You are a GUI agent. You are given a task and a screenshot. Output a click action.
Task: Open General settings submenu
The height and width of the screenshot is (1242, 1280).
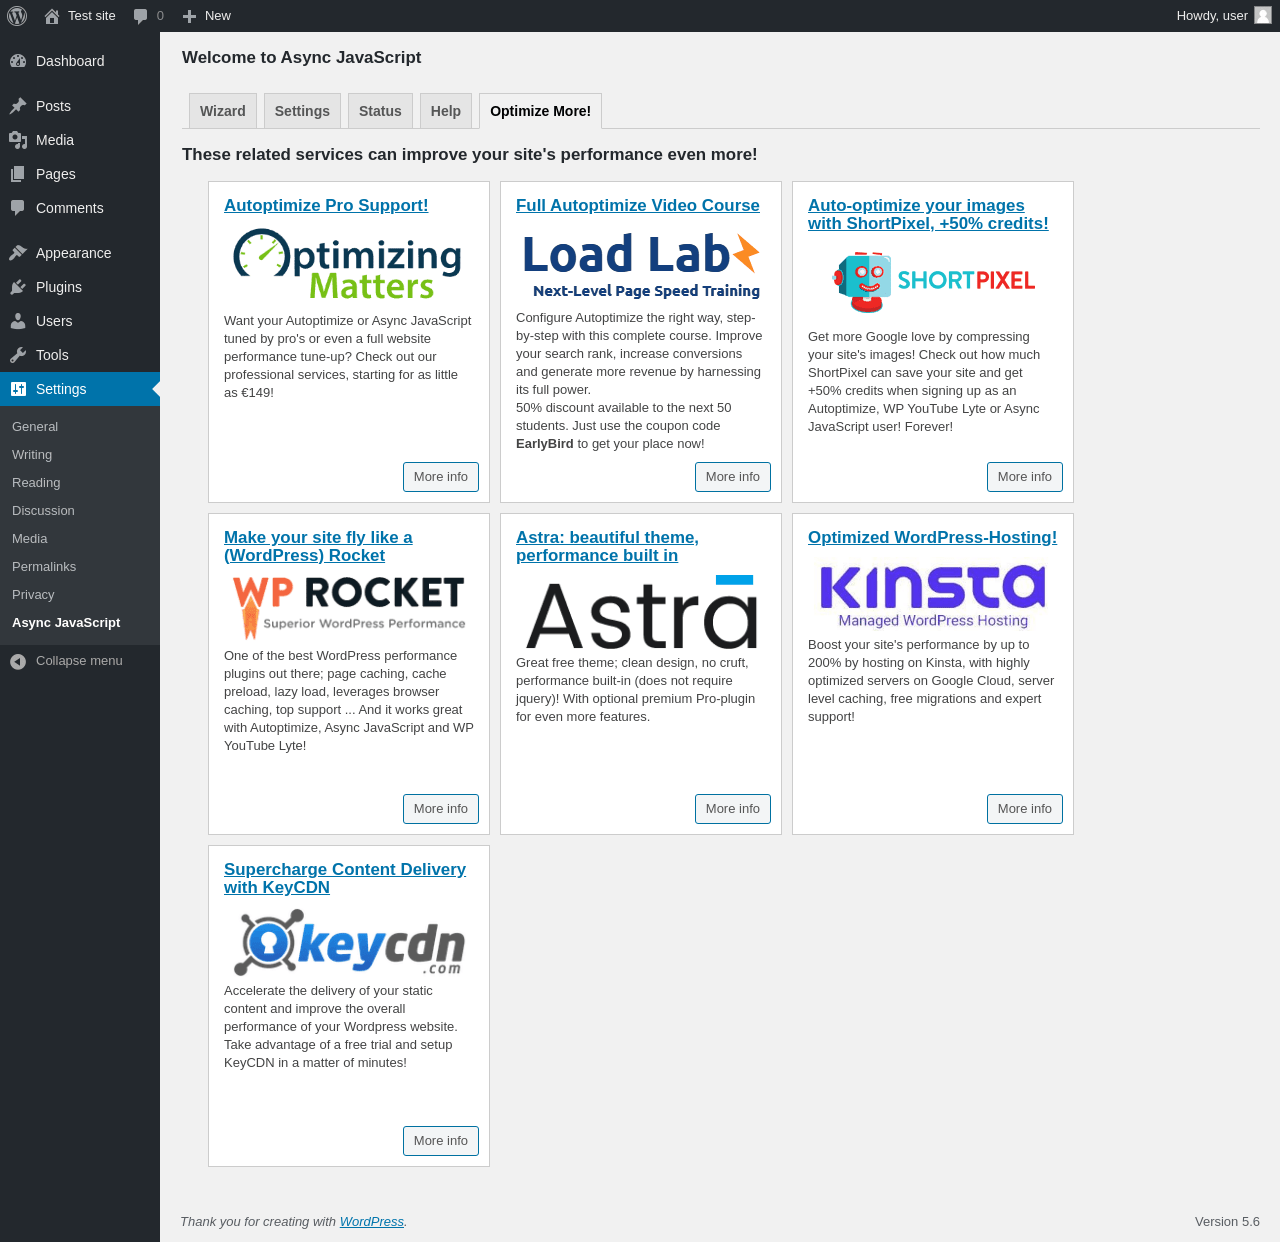pyautogui.click(x=80, y=427)
